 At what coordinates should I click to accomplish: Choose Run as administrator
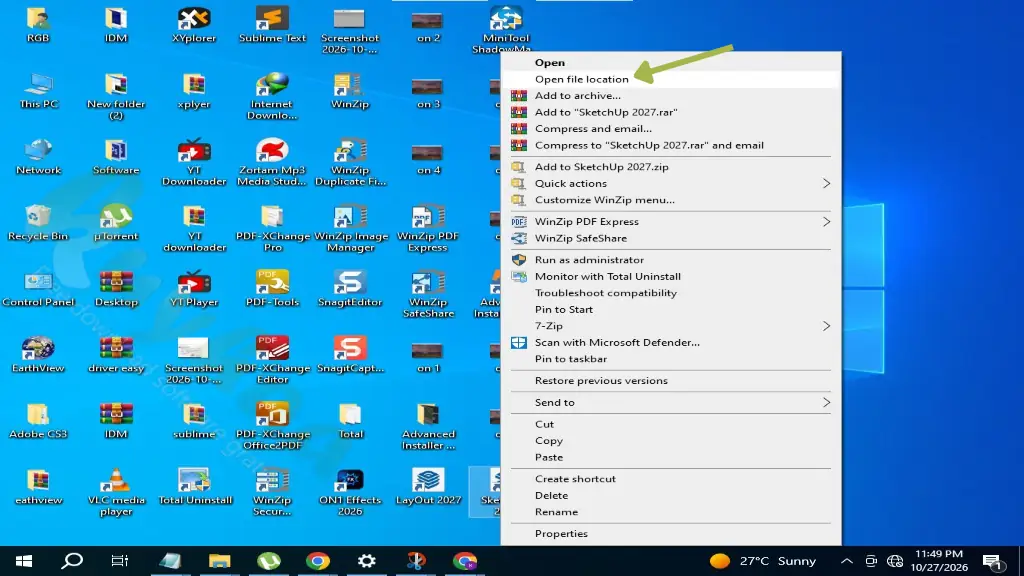pos(671,260)
